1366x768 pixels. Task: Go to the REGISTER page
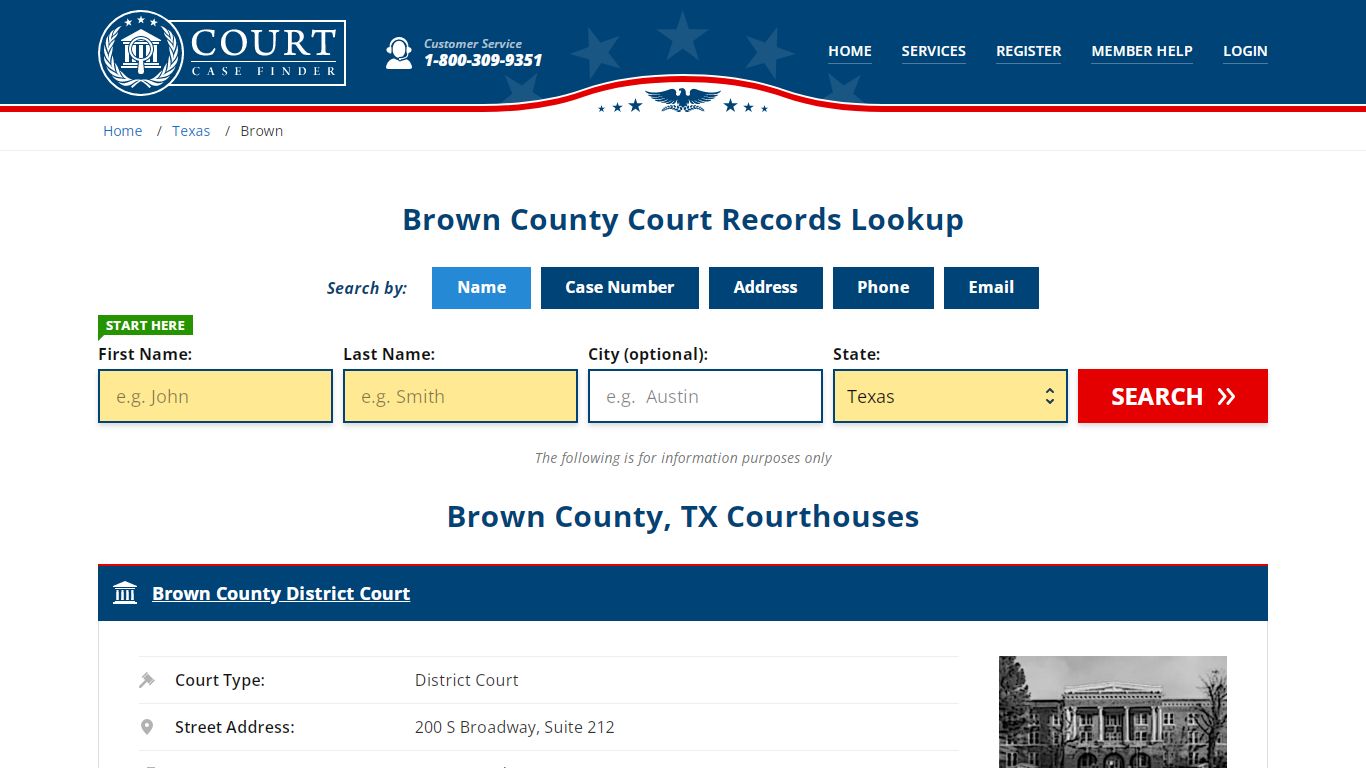(x=1028, y=51)
